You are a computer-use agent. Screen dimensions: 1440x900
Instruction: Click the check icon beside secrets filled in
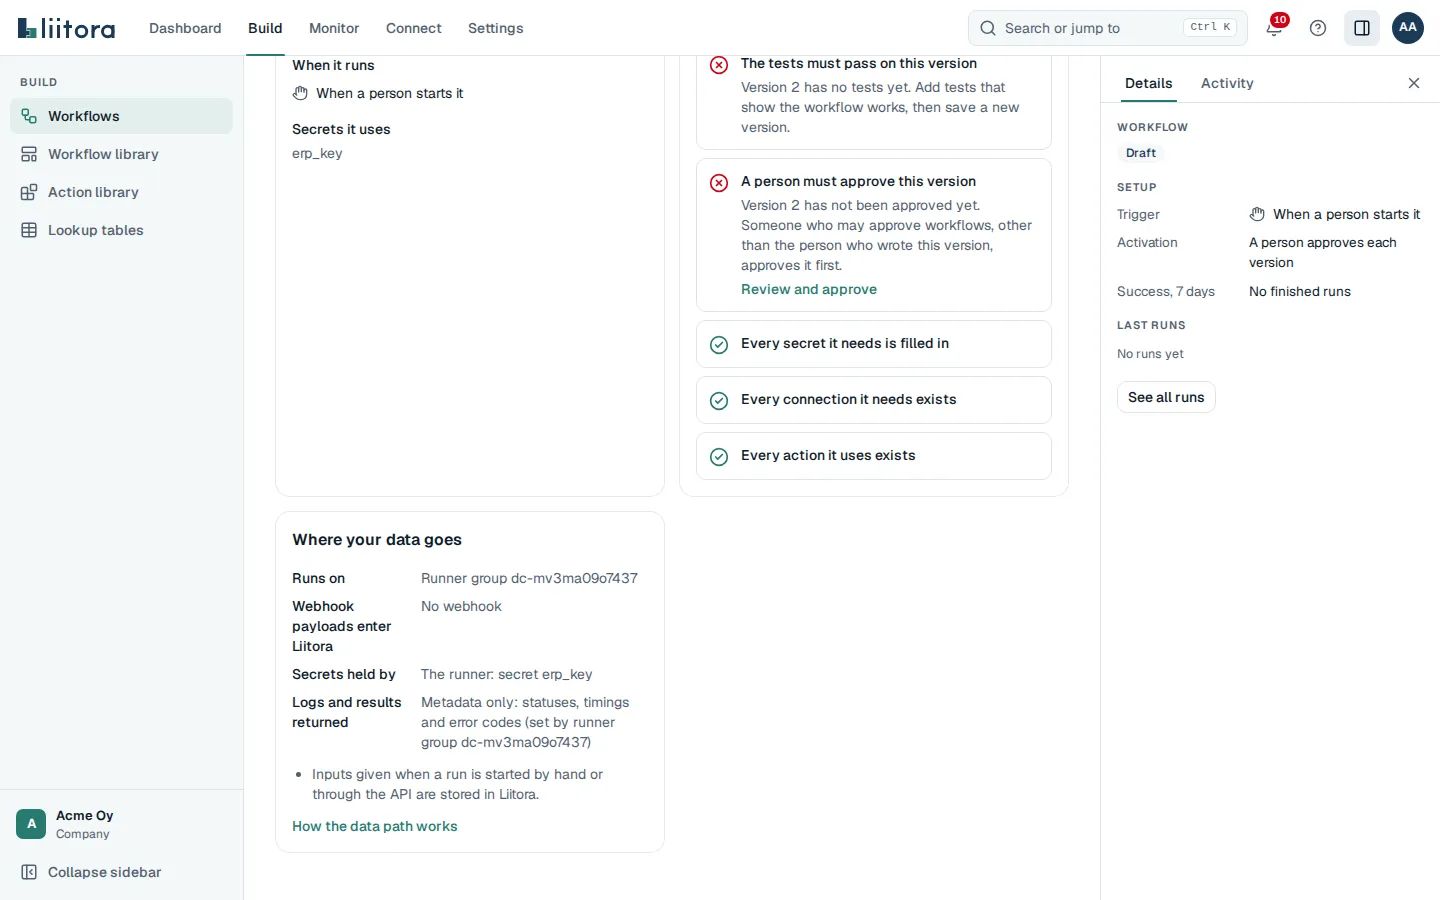pyautogui.click(x=719, y=345)
